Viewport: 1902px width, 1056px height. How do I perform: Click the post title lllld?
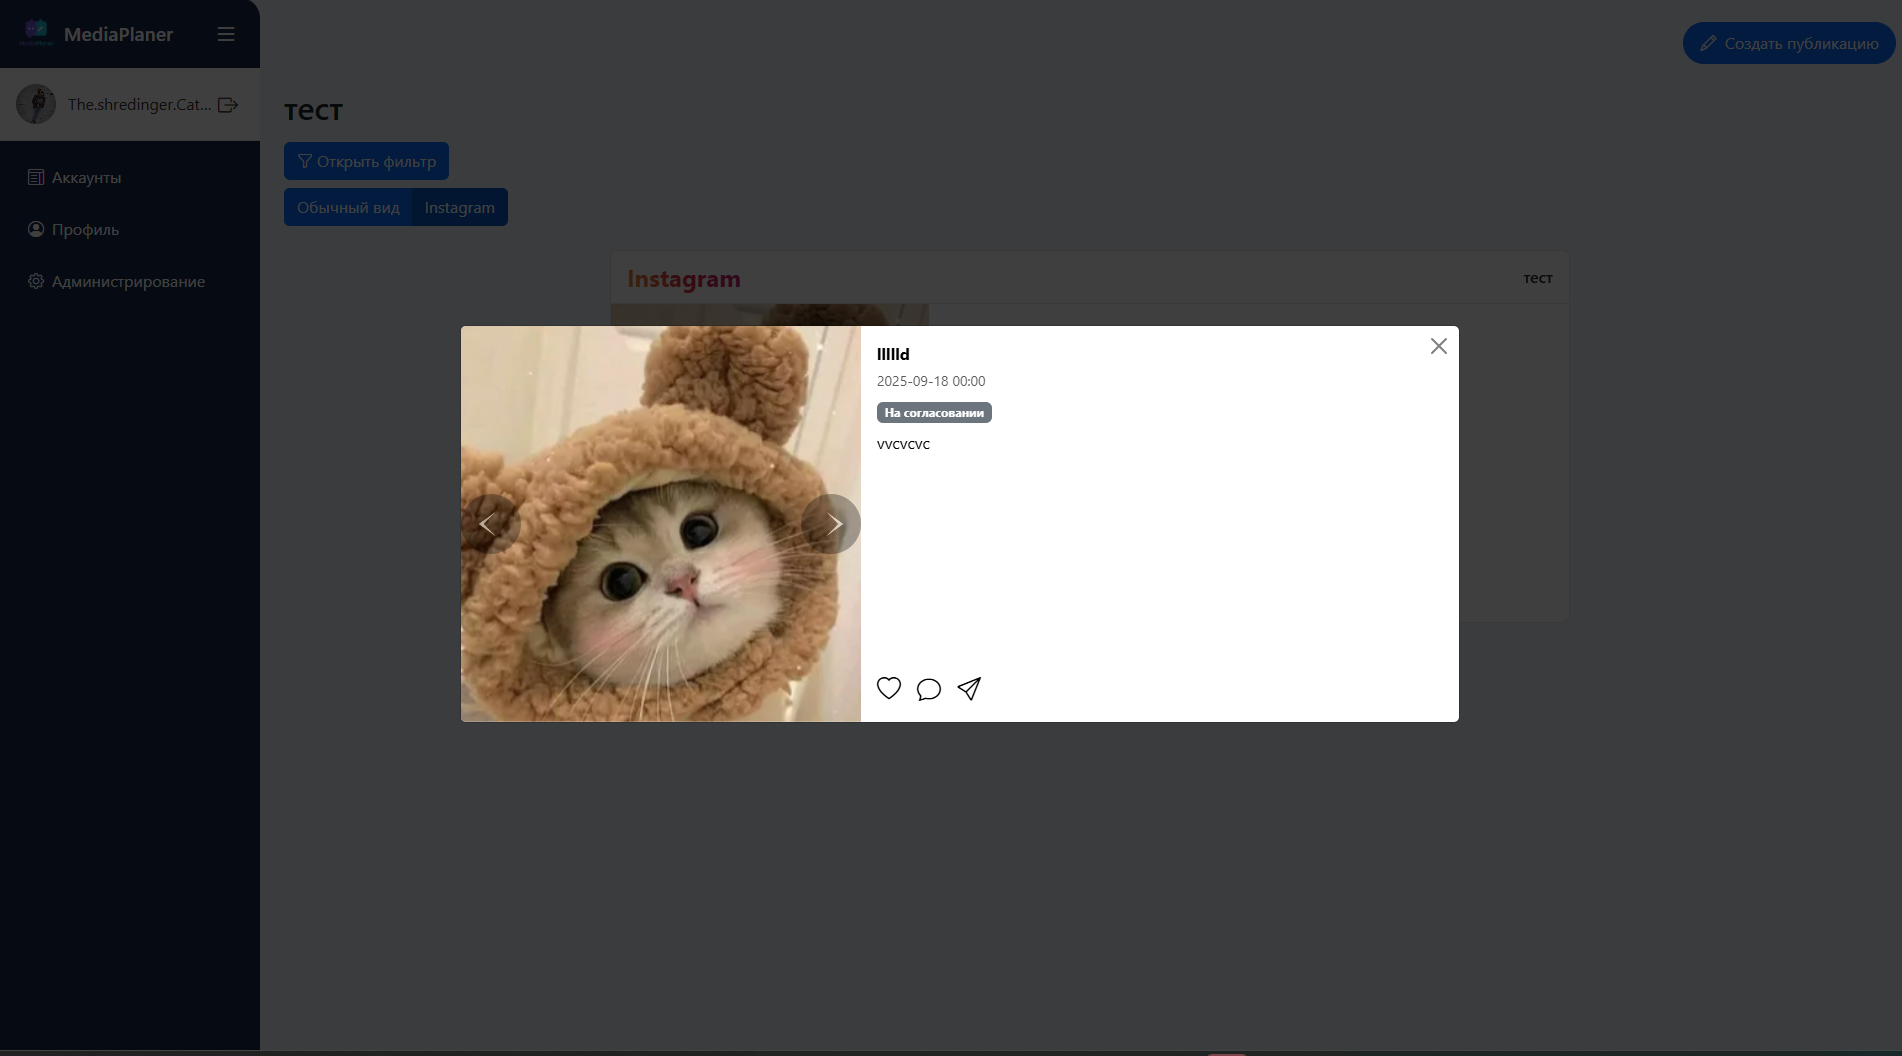[893, 354]
